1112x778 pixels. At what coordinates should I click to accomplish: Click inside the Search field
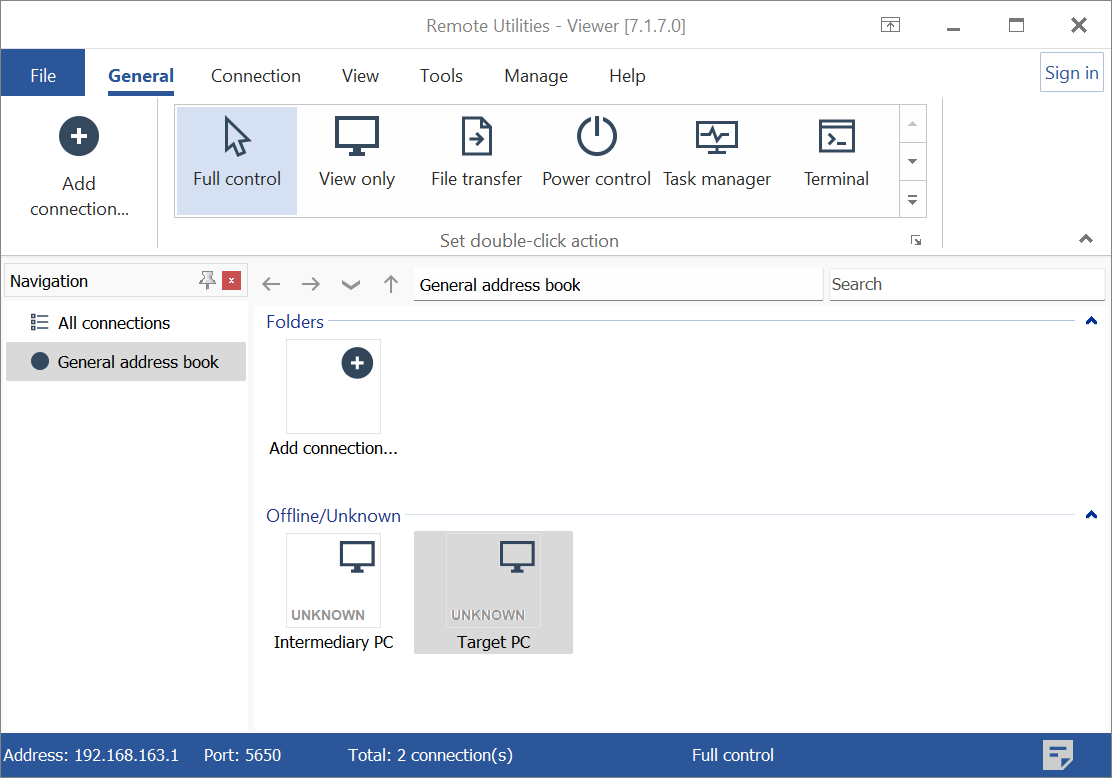(x=966, y=284)
